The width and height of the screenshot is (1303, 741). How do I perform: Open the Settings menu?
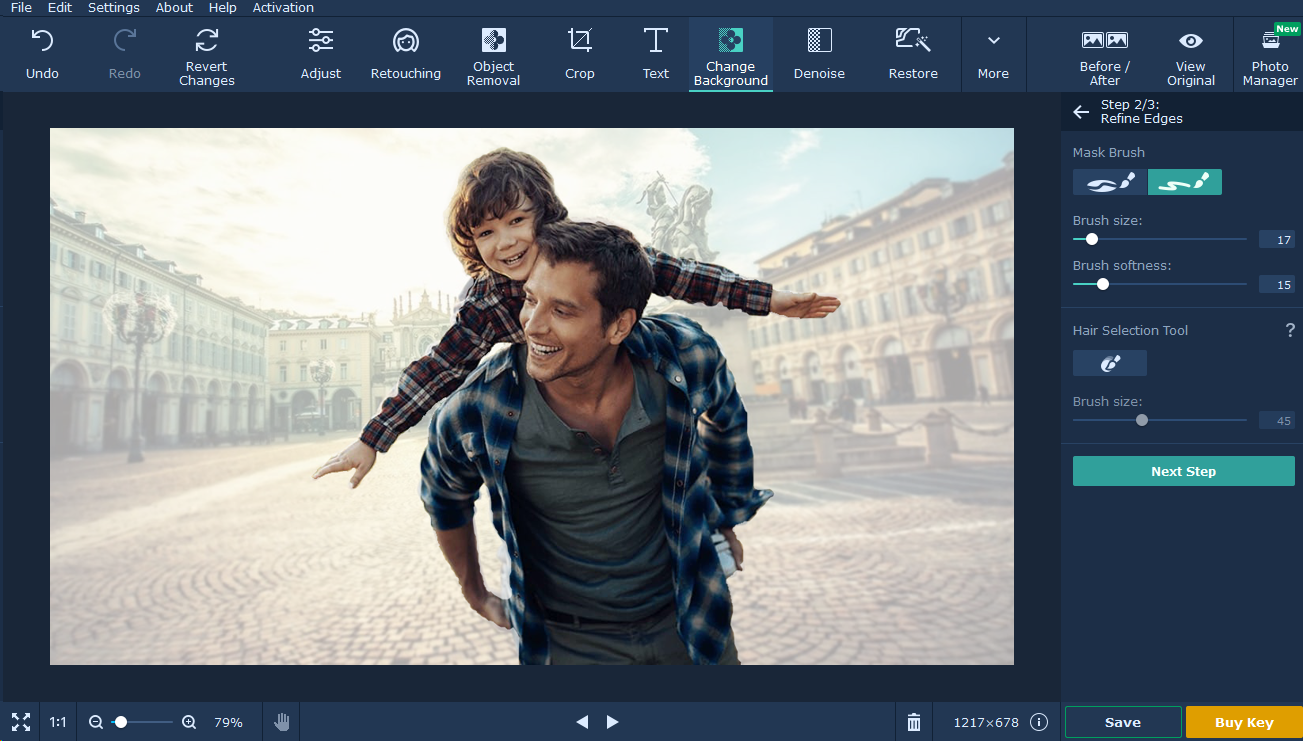coord(113,8)
